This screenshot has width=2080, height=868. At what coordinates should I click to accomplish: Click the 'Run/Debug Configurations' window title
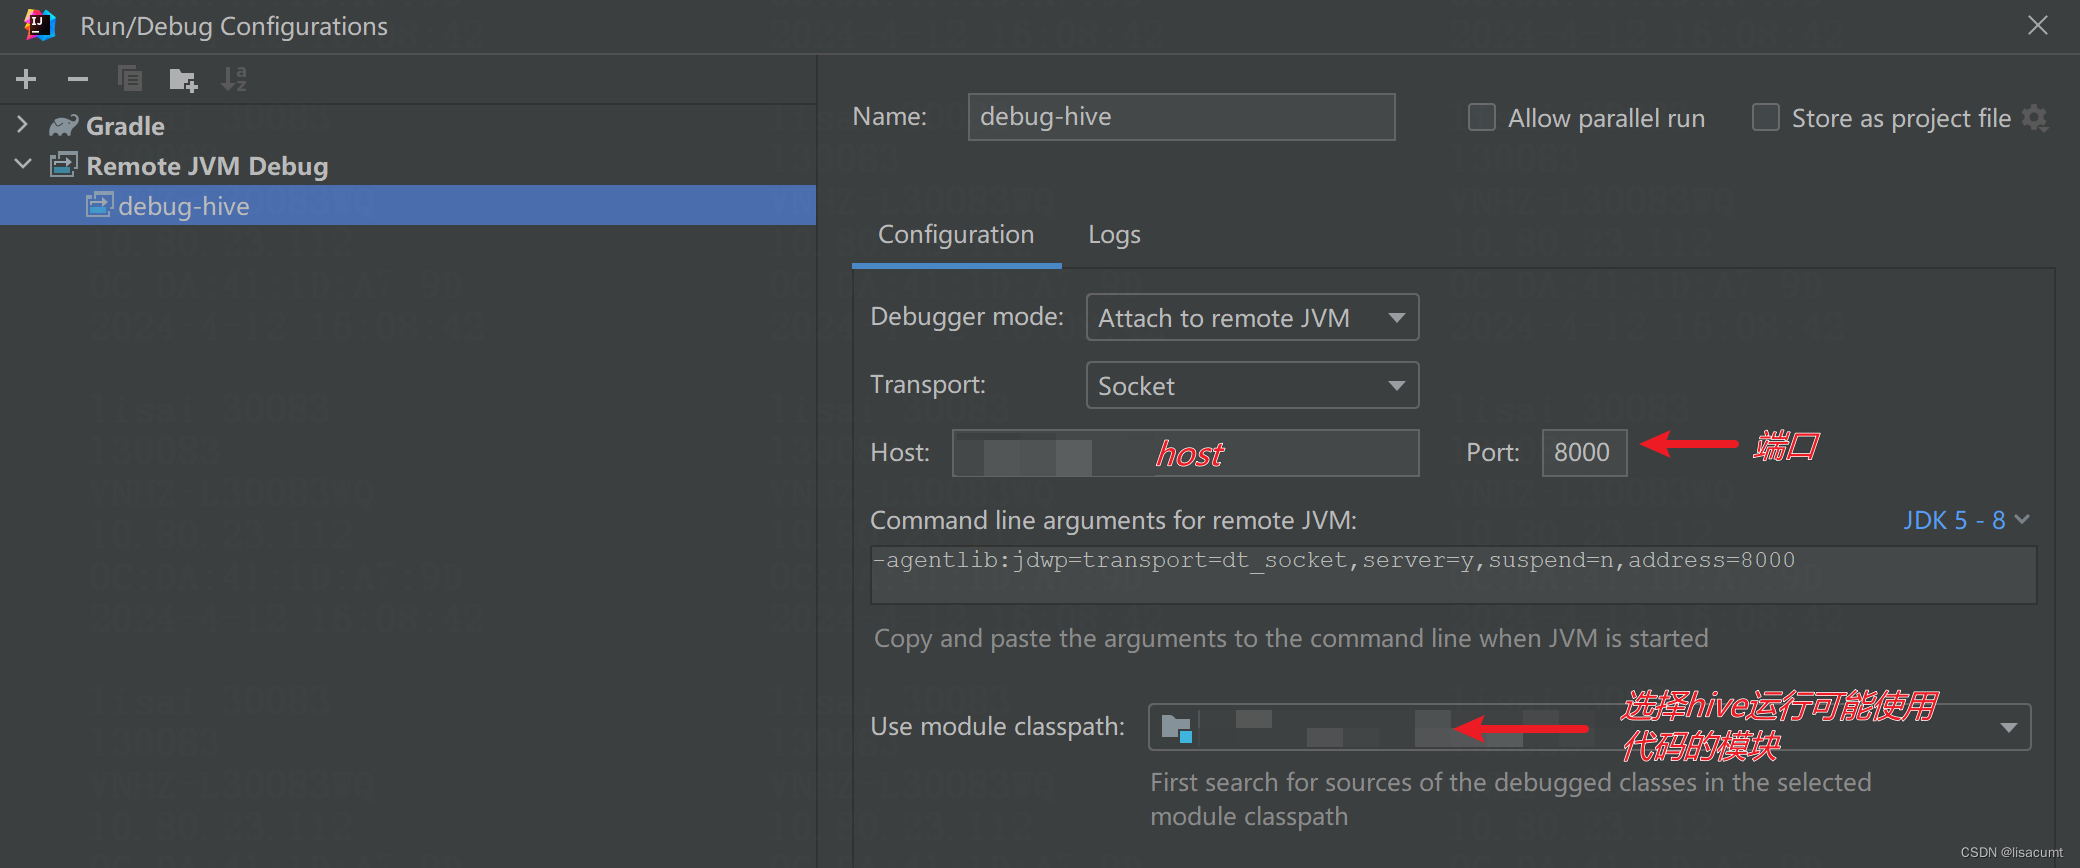(234, 26)
